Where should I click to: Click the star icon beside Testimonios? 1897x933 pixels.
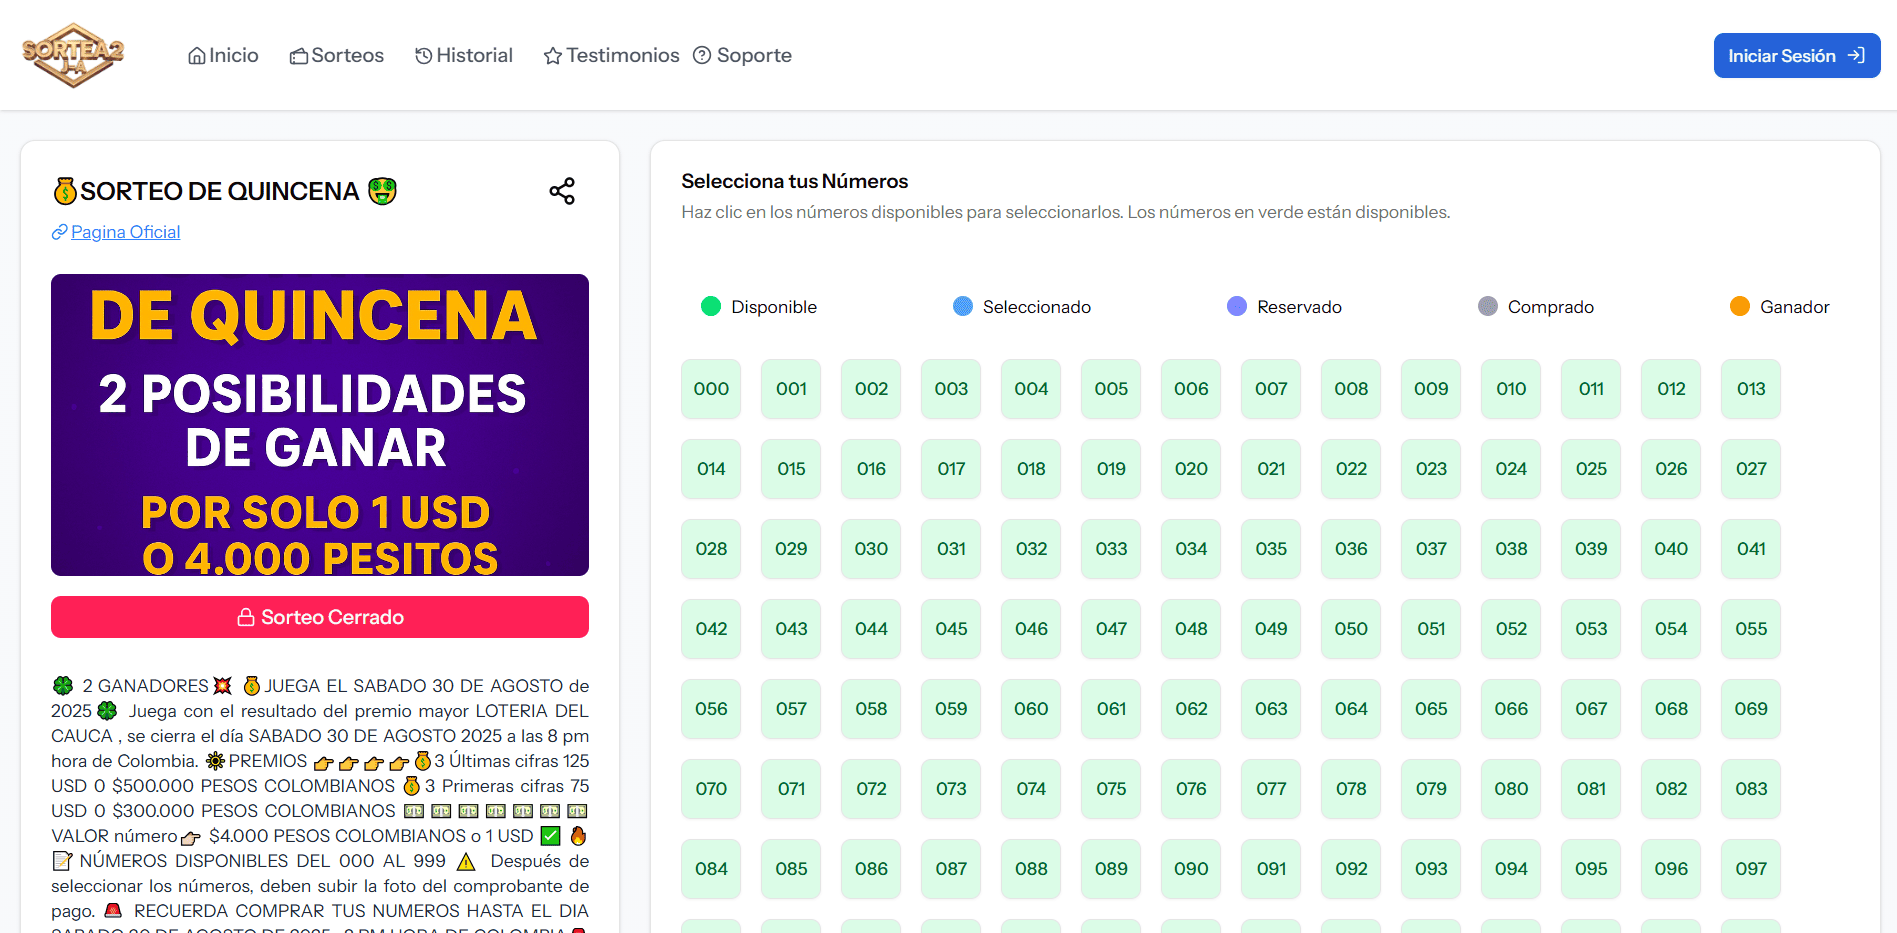(x=553, y=56)
